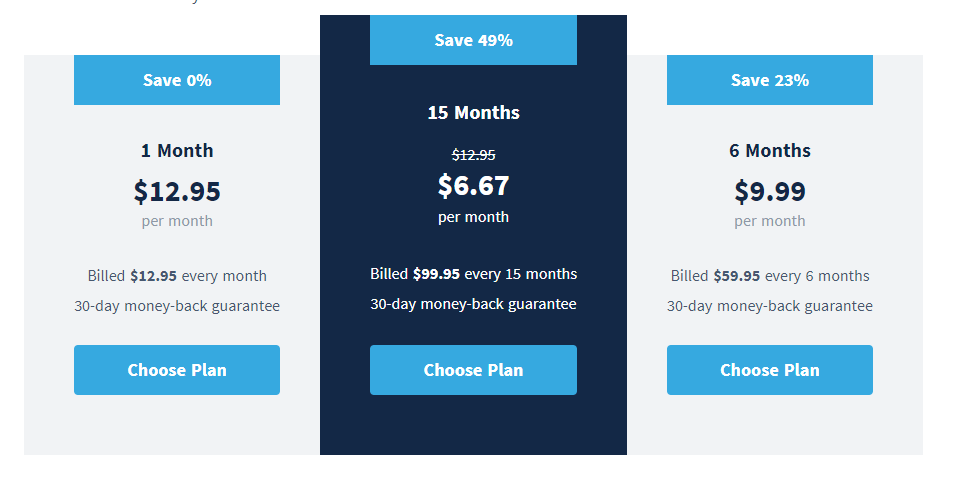The height and width of the screenshot is (478, 977).
Task: Click per month label under $6.67
Action: (x=474, y=217)
